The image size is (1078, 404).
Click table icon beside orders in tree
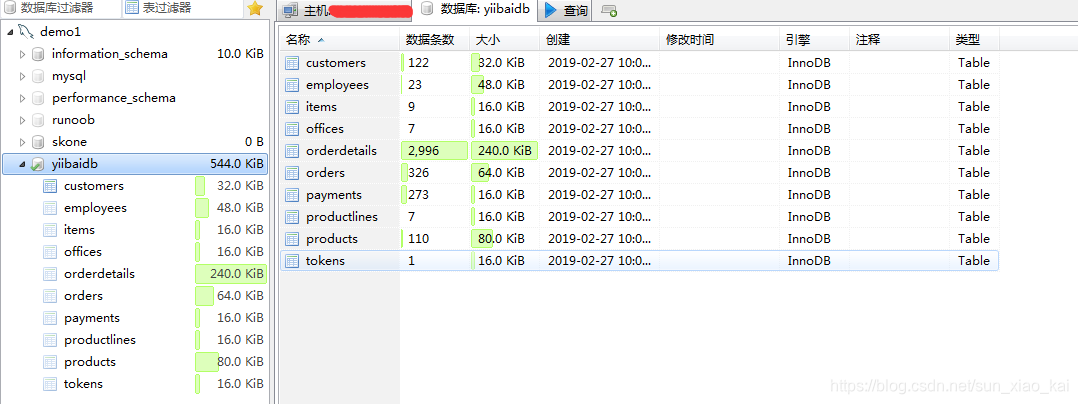(x=50, y=295)
